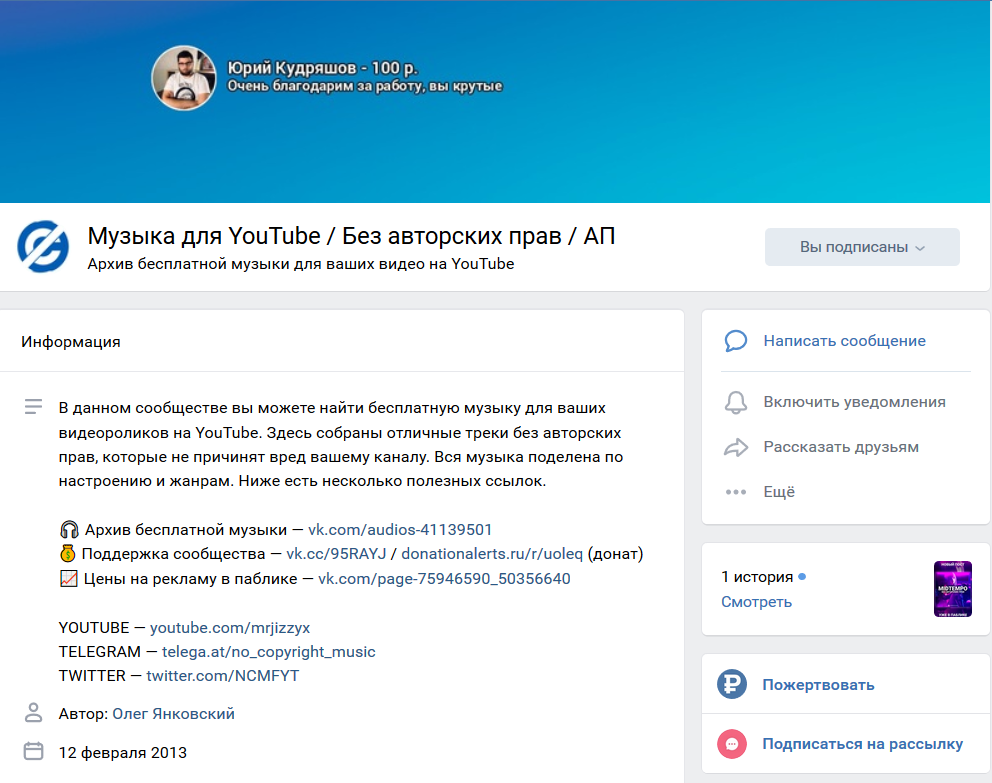Open the vk.com/page-75946590_50356640 link
Image resolution: width=992 pixels, height=783 pixels.
444,579
